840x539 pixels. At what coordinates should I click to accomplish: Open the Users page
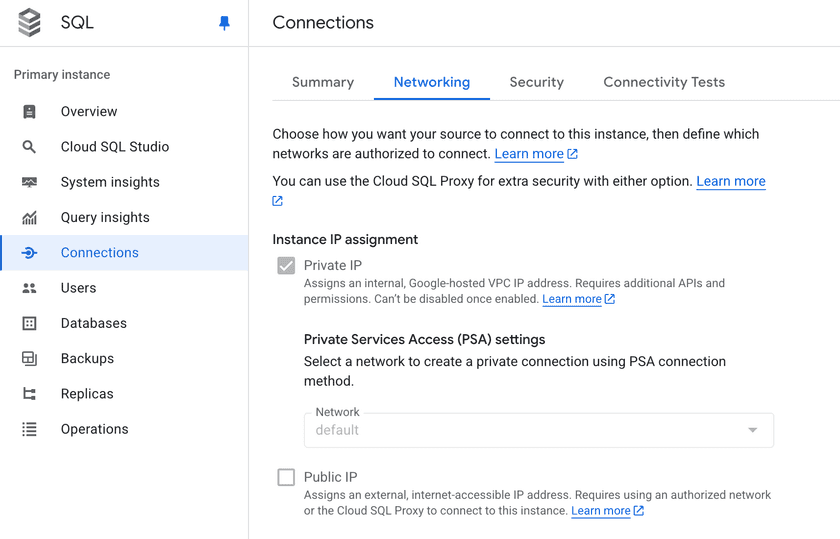click(124, 288)
